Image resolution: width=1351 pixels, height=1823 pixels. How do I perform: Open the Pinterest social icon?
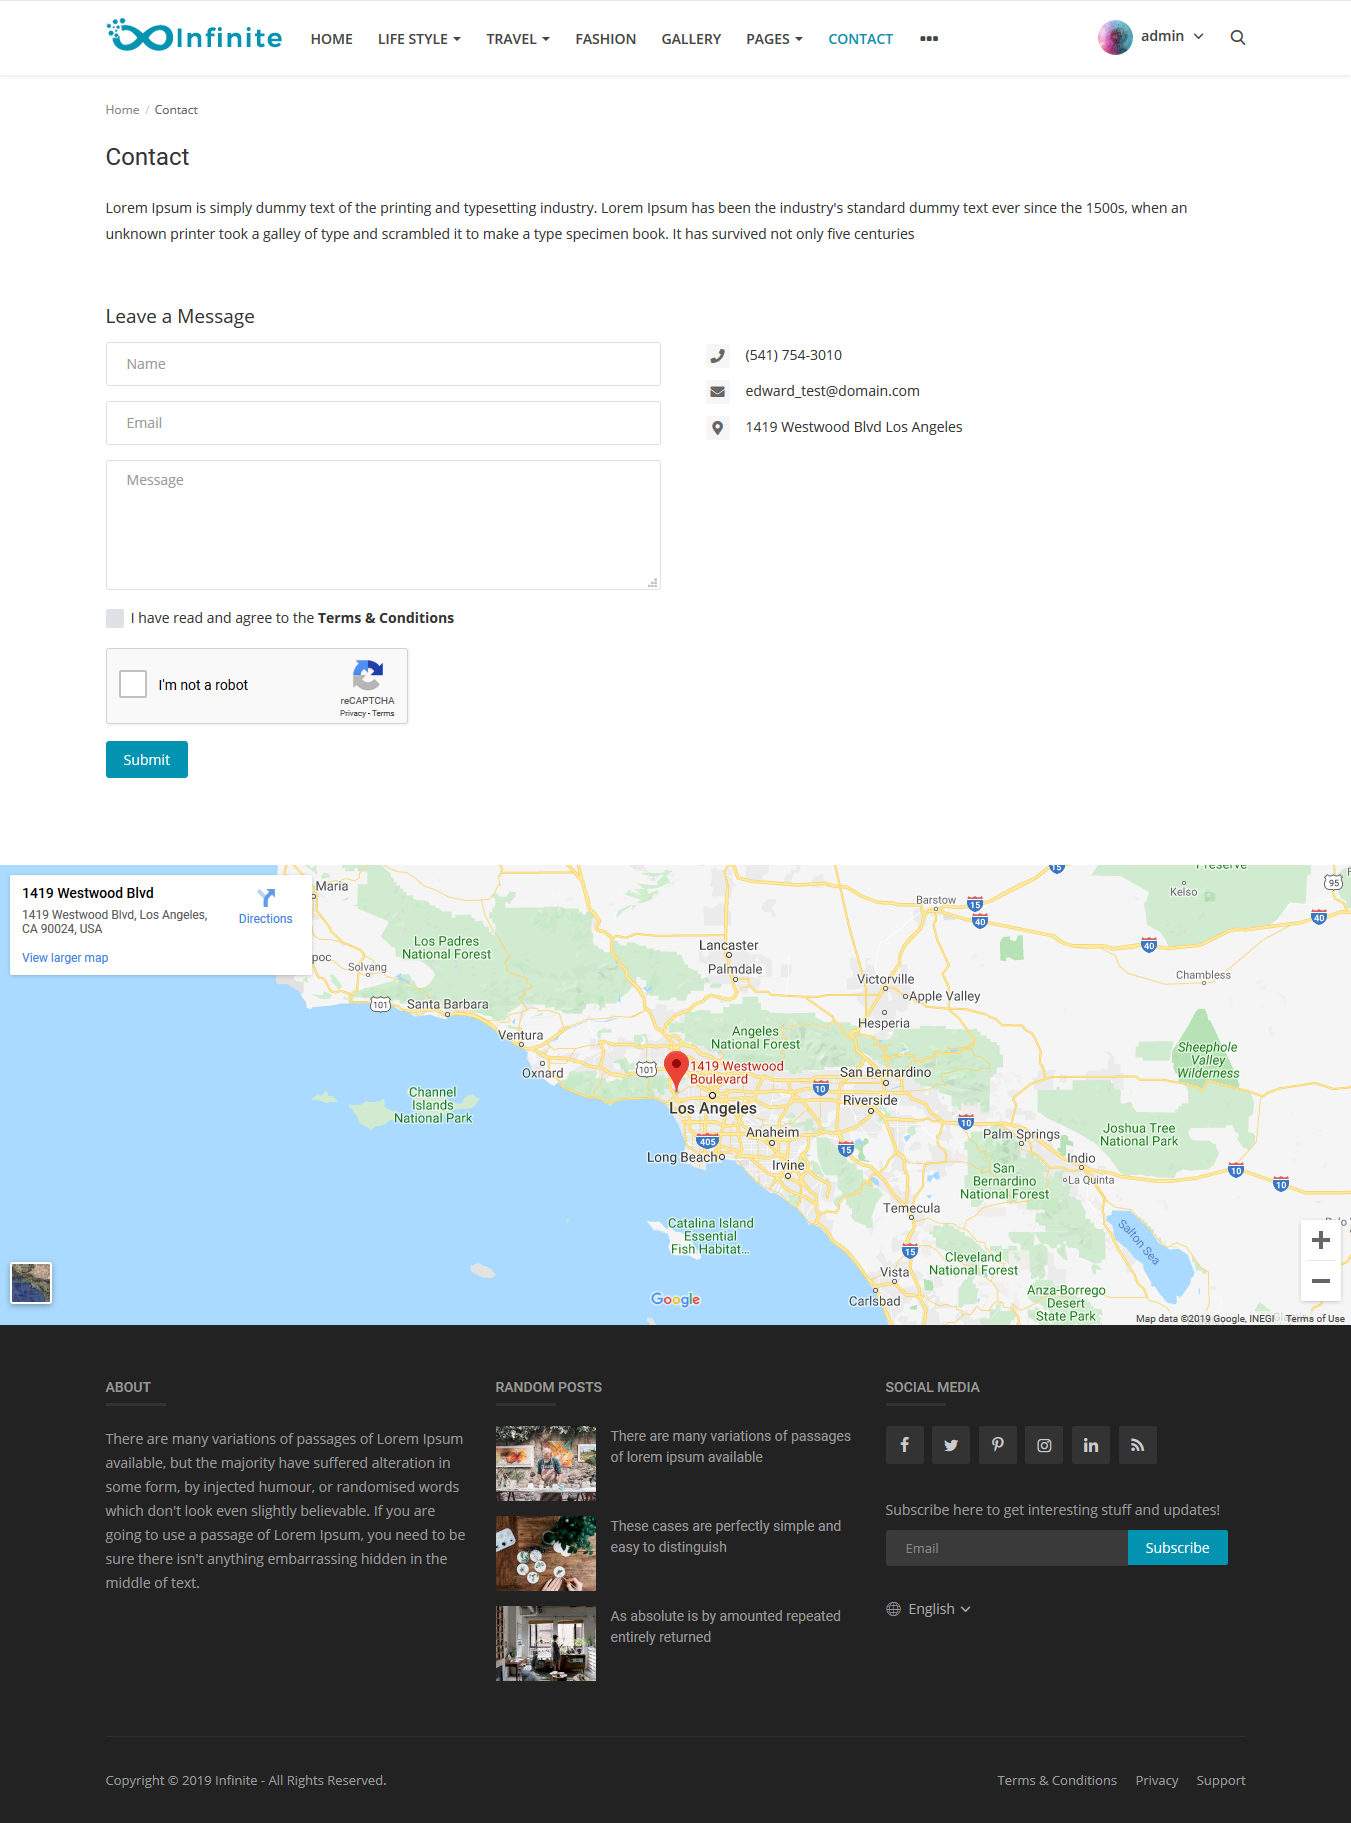pos(998,1445)
